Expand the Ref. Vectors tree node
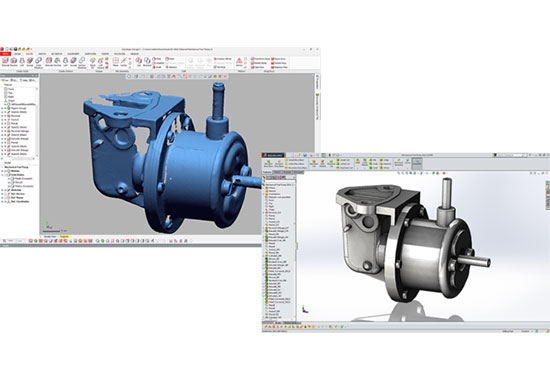 [x=2, y=194]
